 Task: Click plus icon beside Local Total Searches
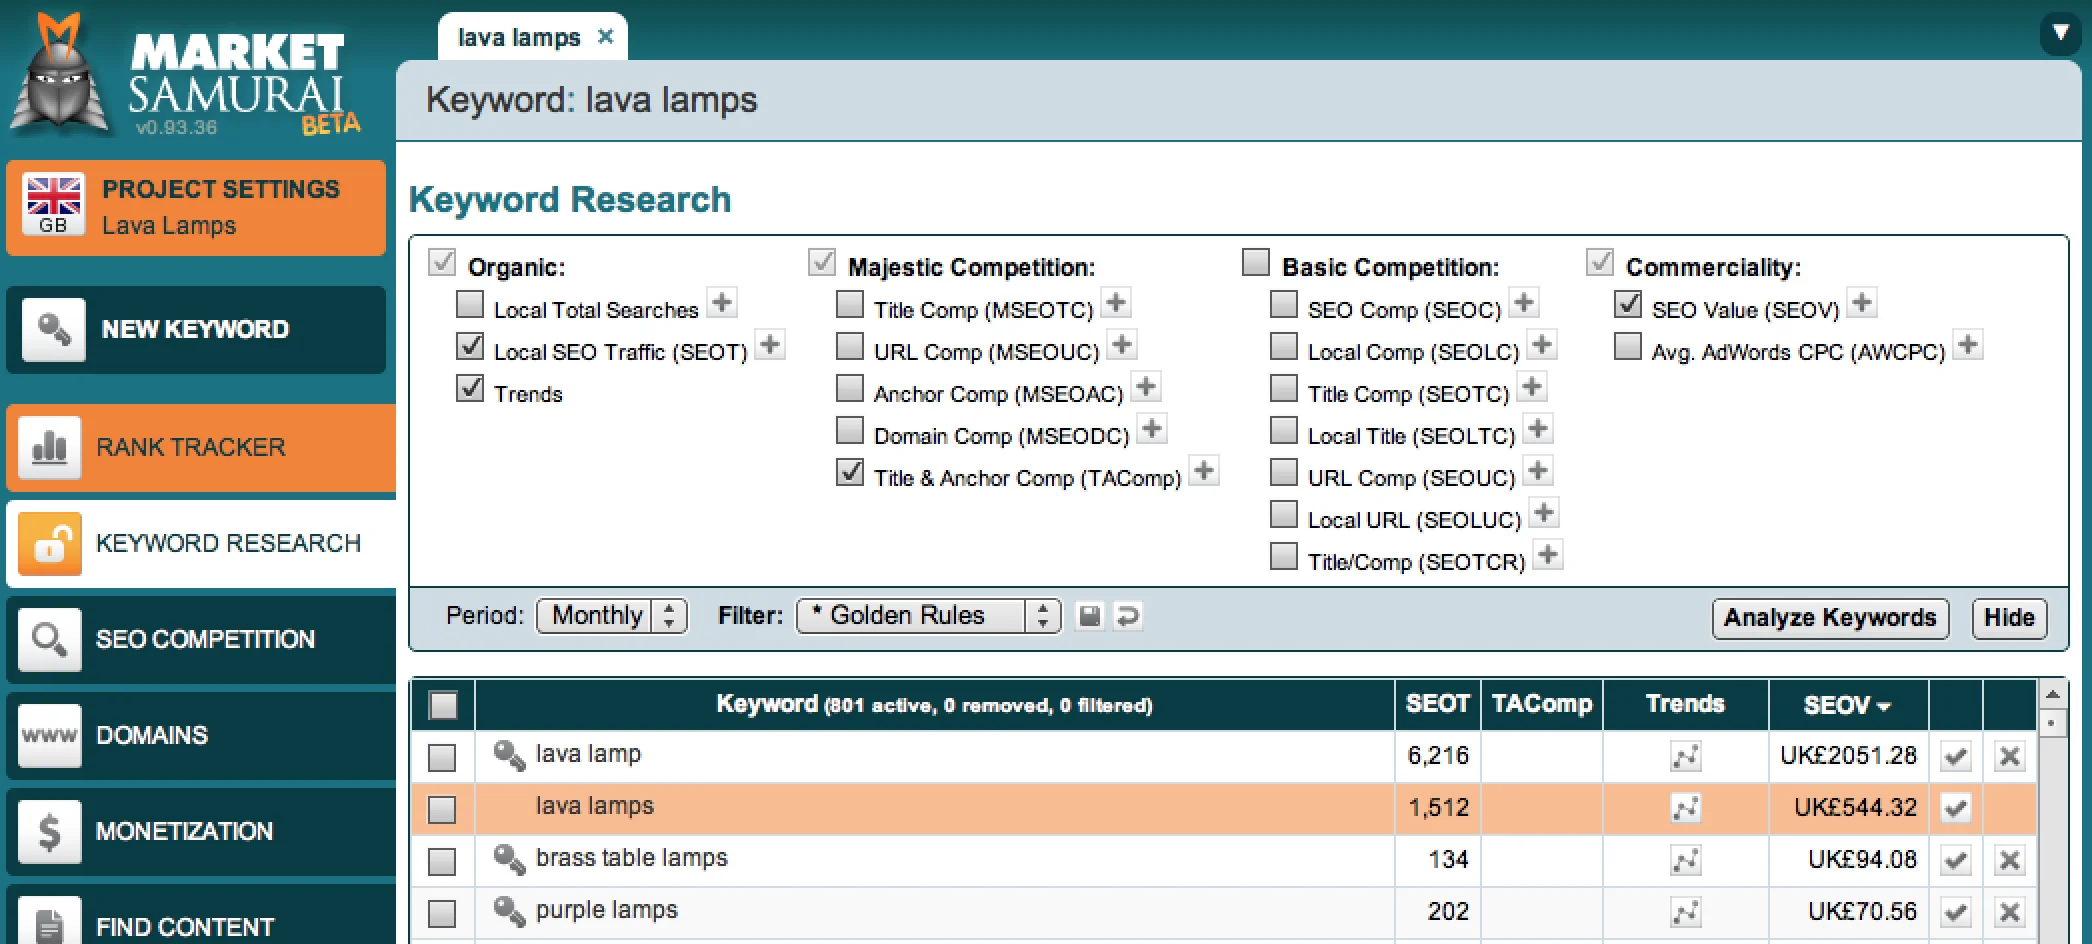pos(721,303)
